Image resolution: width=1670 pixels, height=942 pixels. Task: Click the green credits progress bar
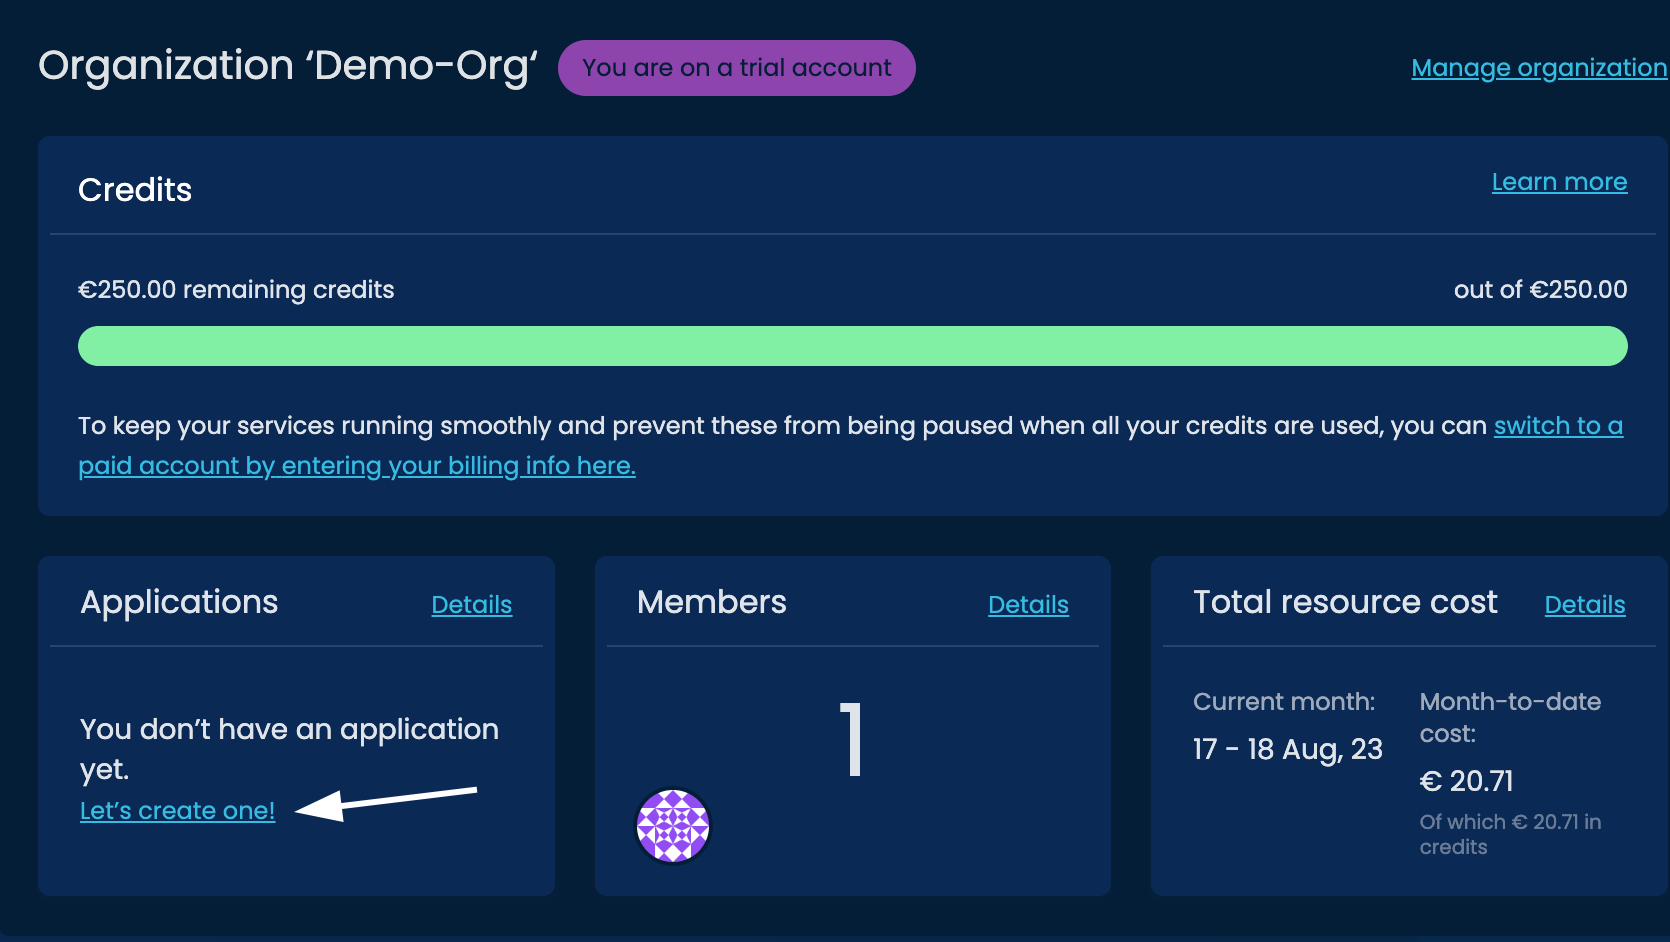click(853, 346)
